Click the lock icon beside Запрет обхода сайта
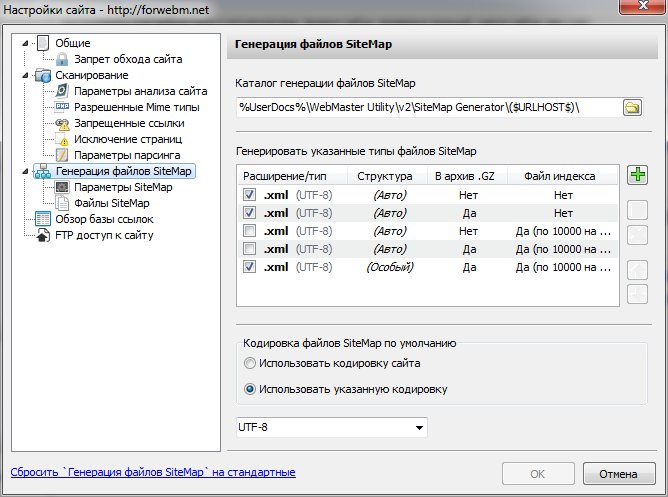668x497 pixels. tap(62, 59)
